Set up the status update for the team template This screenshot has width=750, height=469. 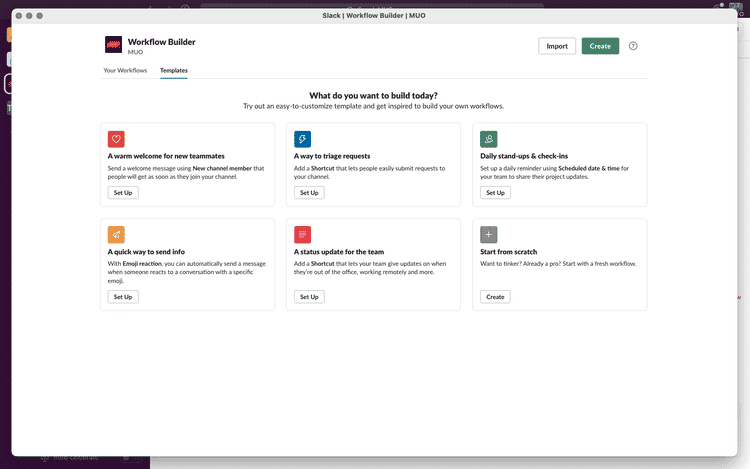pyautogui.click(x=309, y=297)
